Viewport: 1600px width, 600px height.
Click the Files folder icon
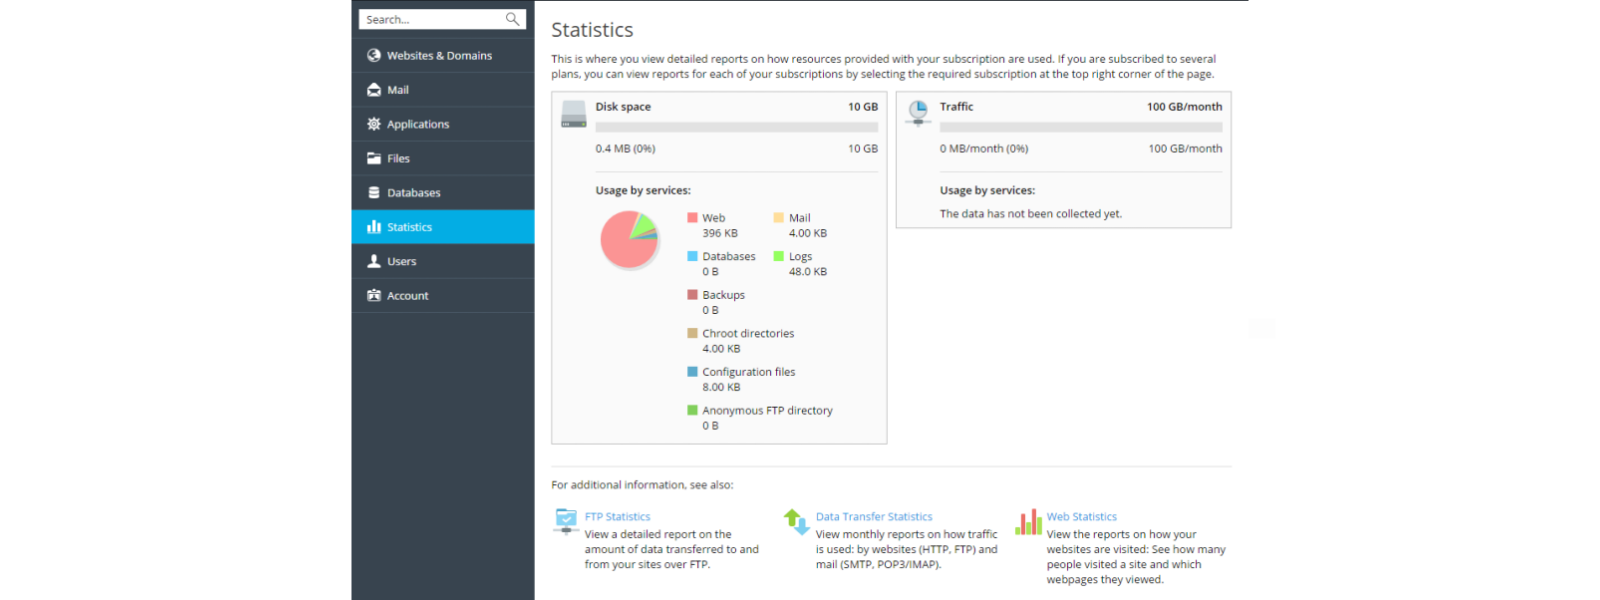(x=374, y=158)
